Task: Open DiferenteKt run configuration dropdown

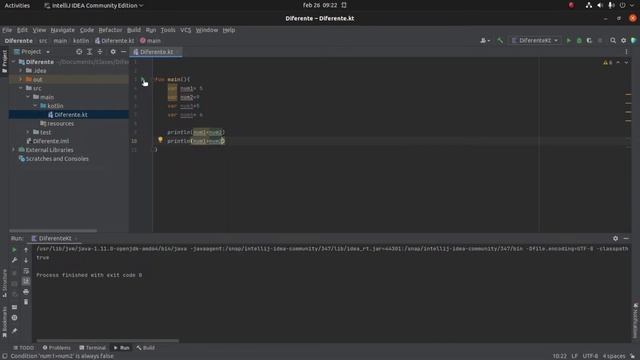Action: coord(535,40)
